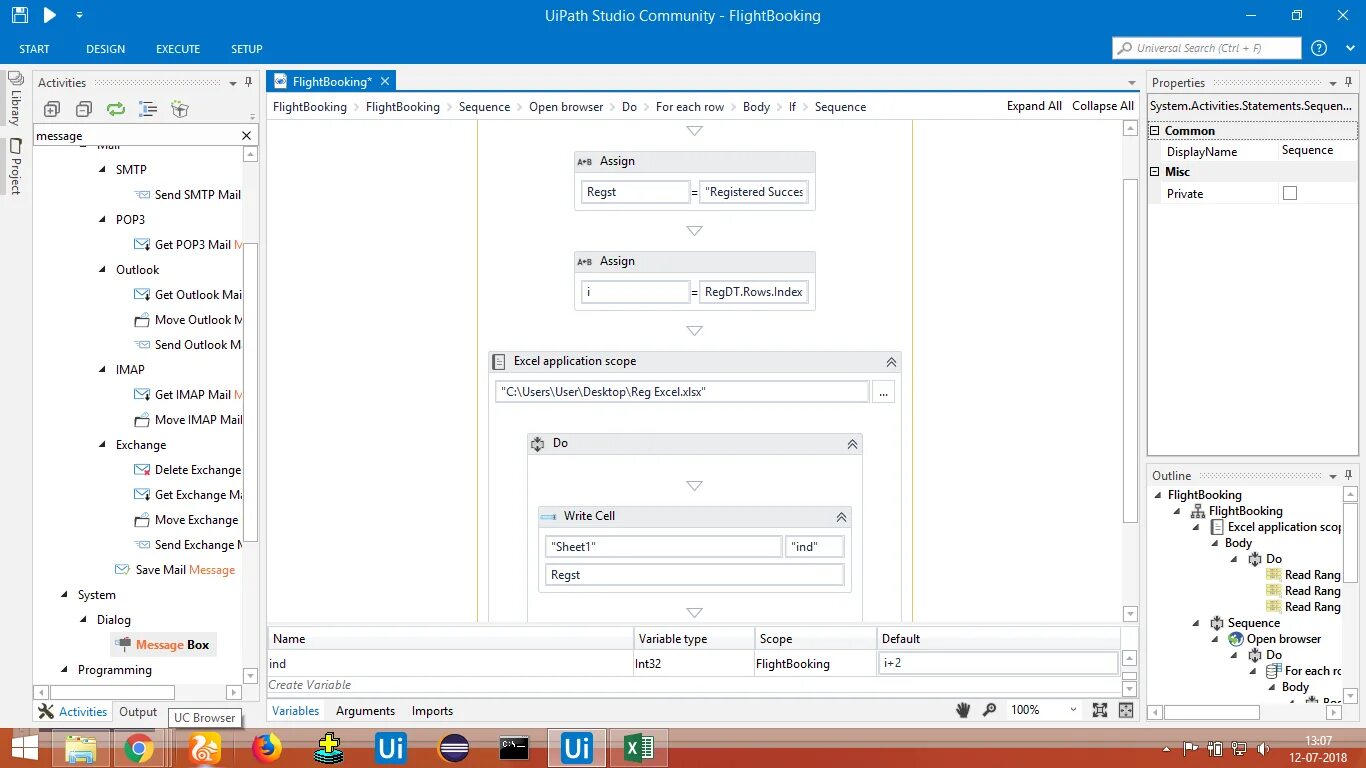Open Manage Packages box icon
1366x768 pixels.
(180, 109)
